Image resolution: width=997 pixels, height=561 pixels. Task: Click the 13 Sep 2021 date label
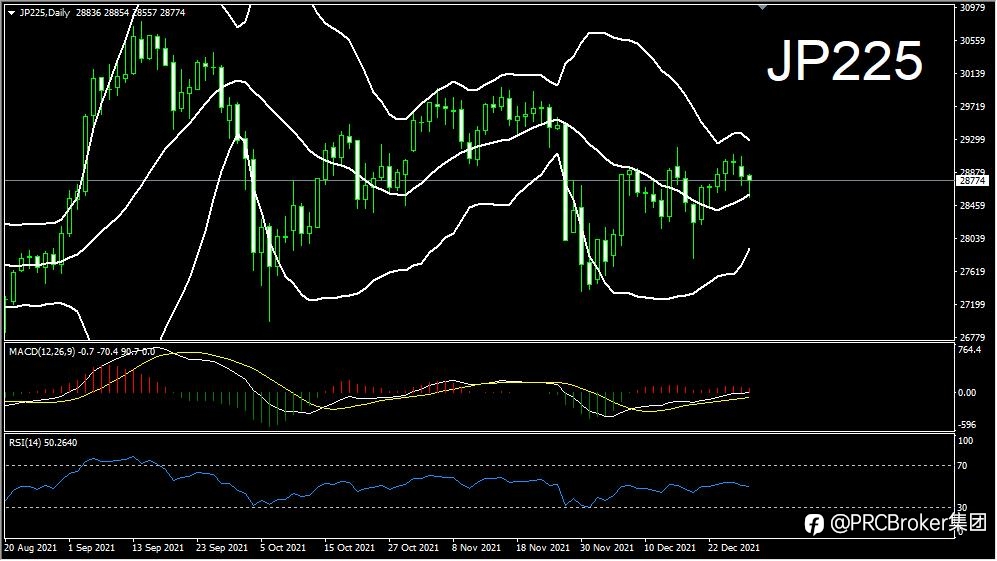(x=158, y=548)
